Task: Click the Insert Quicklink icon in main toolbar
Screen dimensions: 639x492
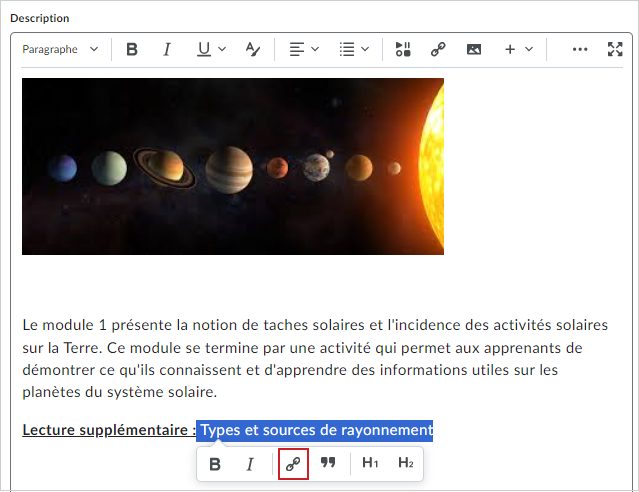Action: [x=438, y=49]
